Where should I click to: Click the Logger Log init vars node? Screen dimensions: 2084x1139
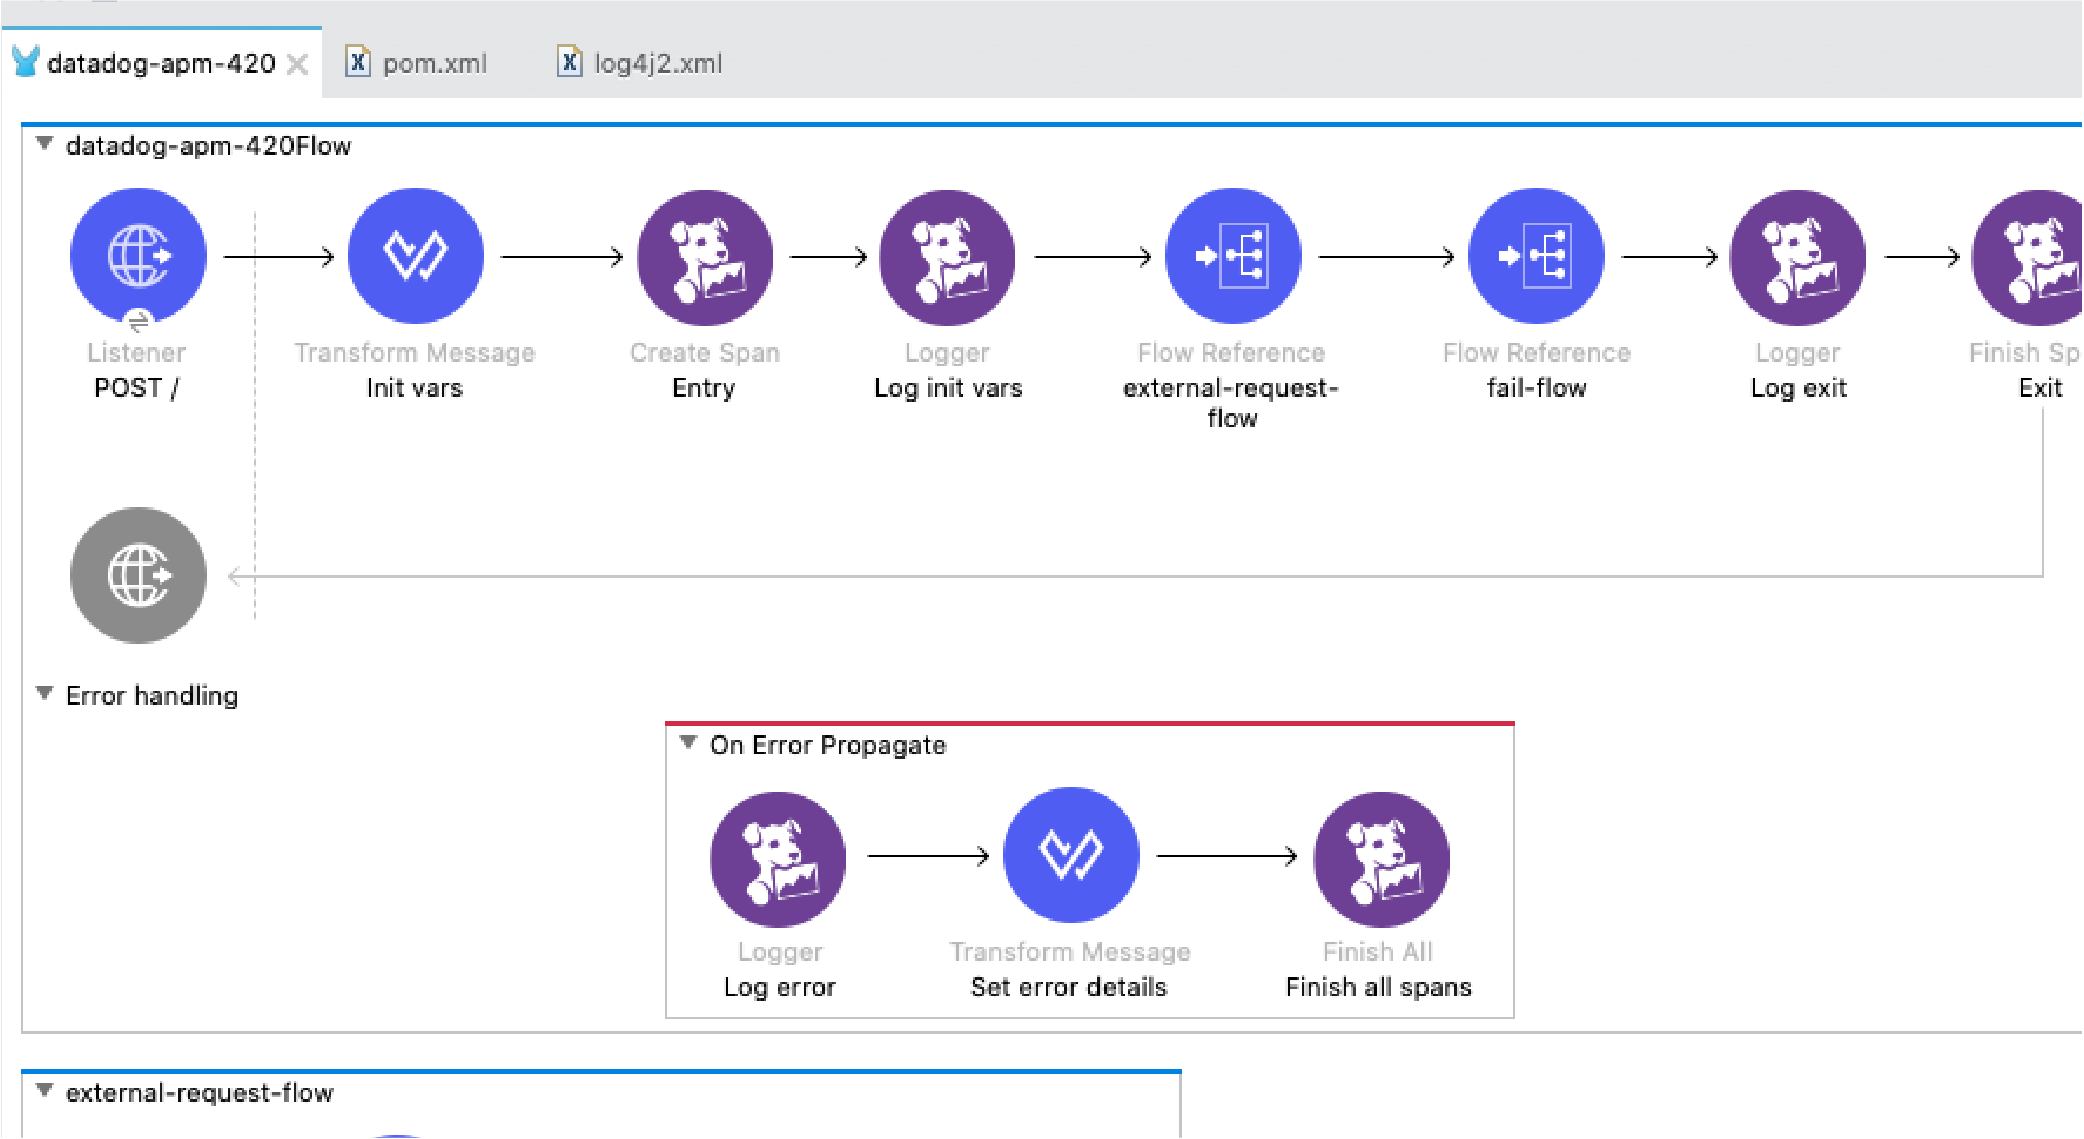click(x=947, y=257)
